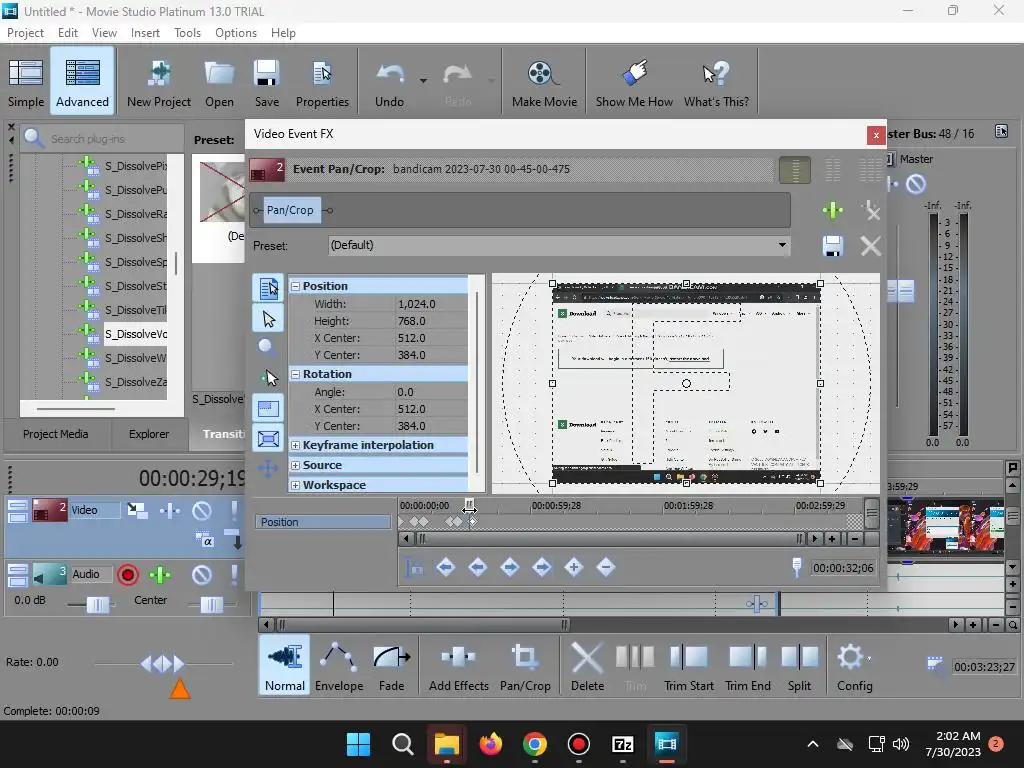
Task: Open Track Motion on the Video track
Action: 136,510
